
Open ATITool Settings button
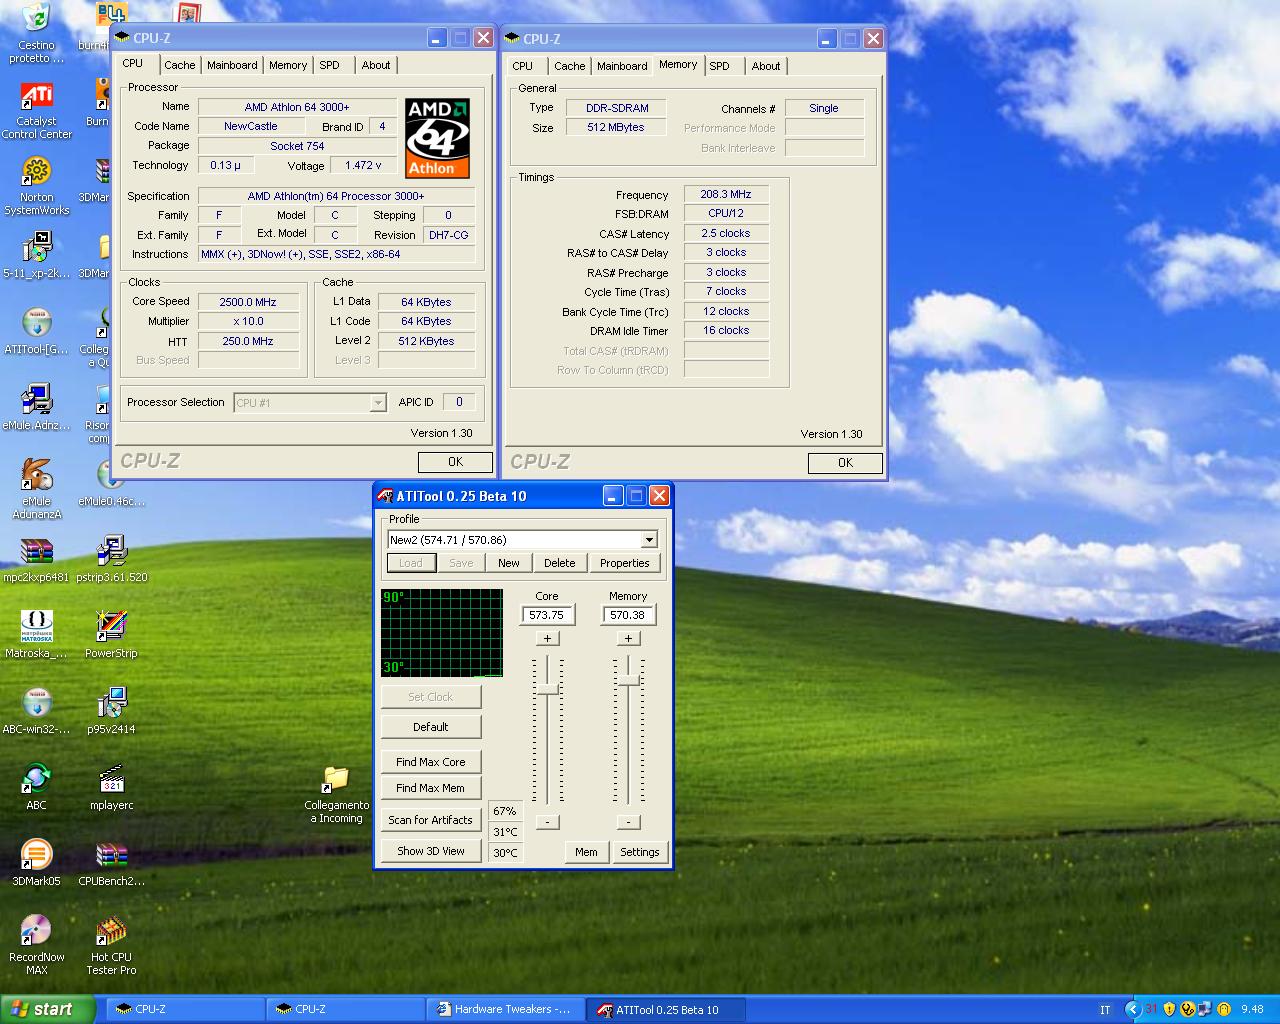[640, 852]
